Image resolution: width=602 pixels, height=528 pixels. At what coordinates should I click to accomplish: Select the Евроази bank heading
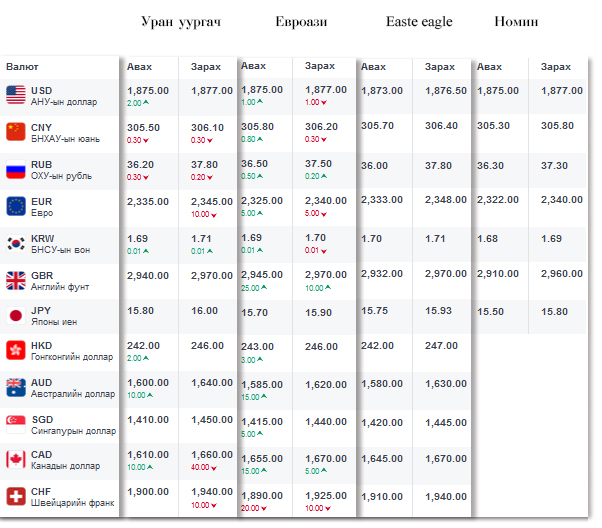[x=301, y=21]
